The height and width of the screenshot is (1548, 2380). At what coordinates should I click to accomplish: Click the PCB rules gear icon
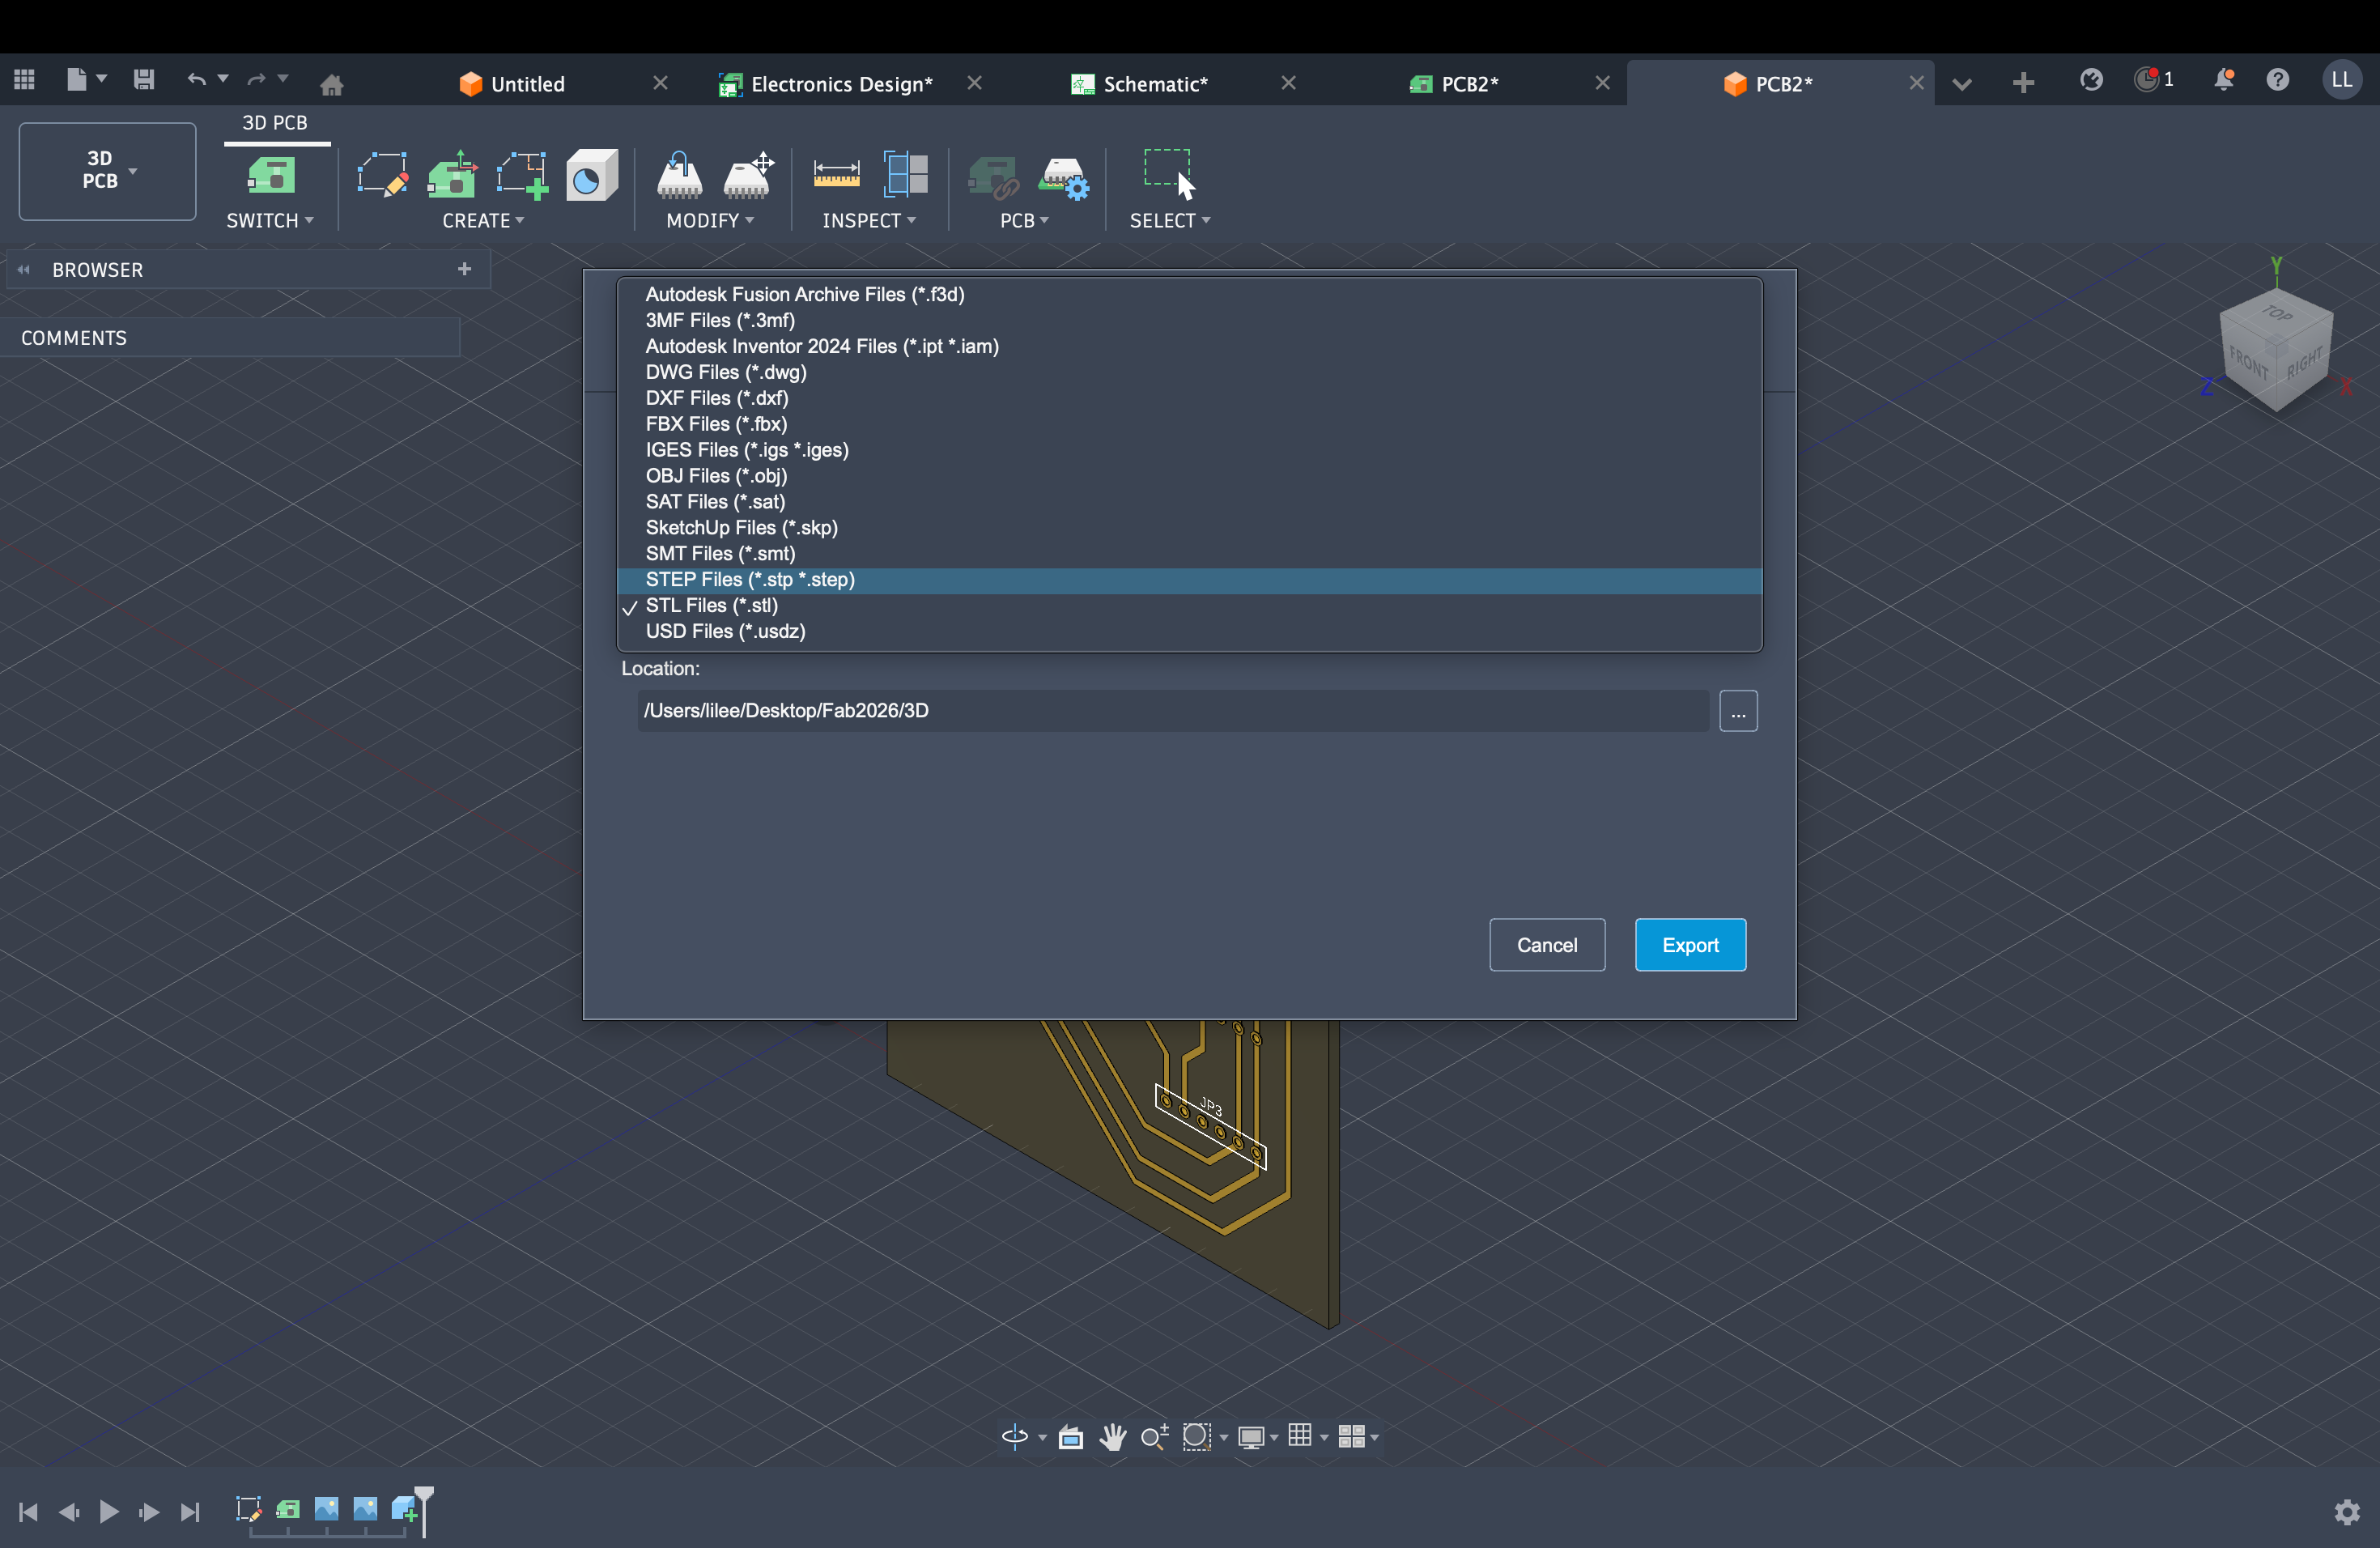pyautogui.click(x=1064, y=178)
